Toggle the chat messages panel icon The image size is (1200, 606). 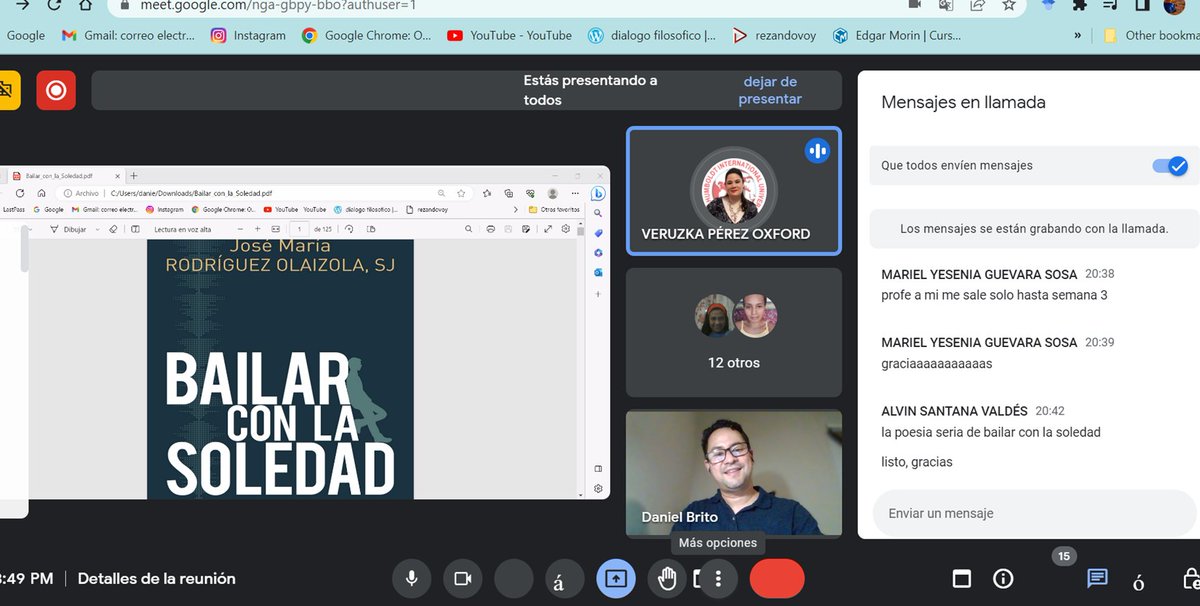point(1097,578)
